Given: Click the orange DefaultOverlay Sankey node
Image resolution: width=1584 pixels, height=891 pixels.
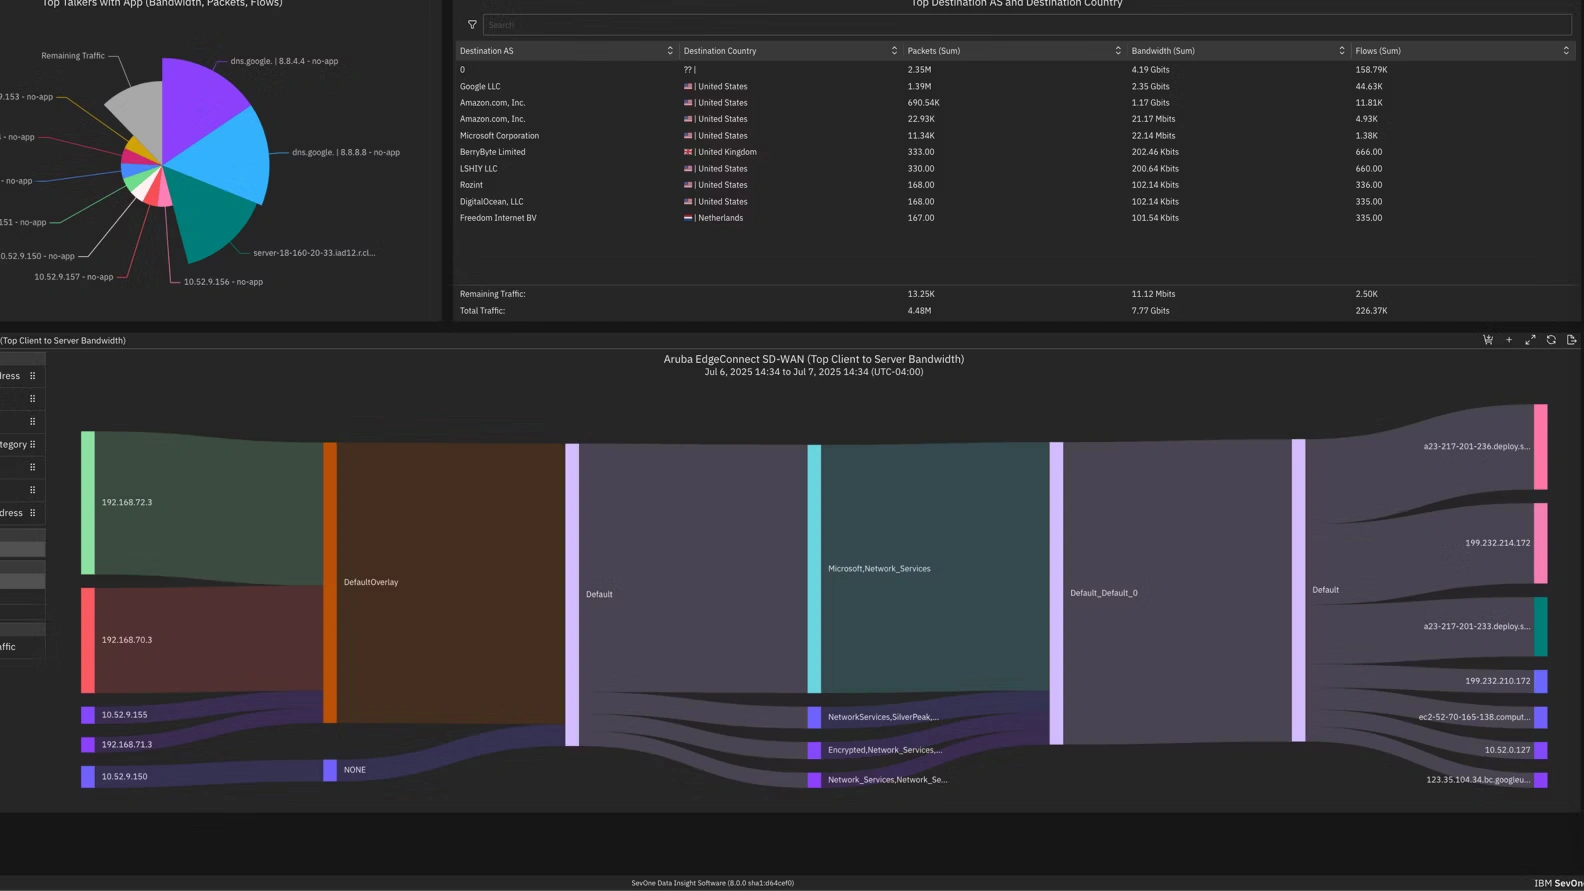Looking at the screenshot, I should coord(330,582).
